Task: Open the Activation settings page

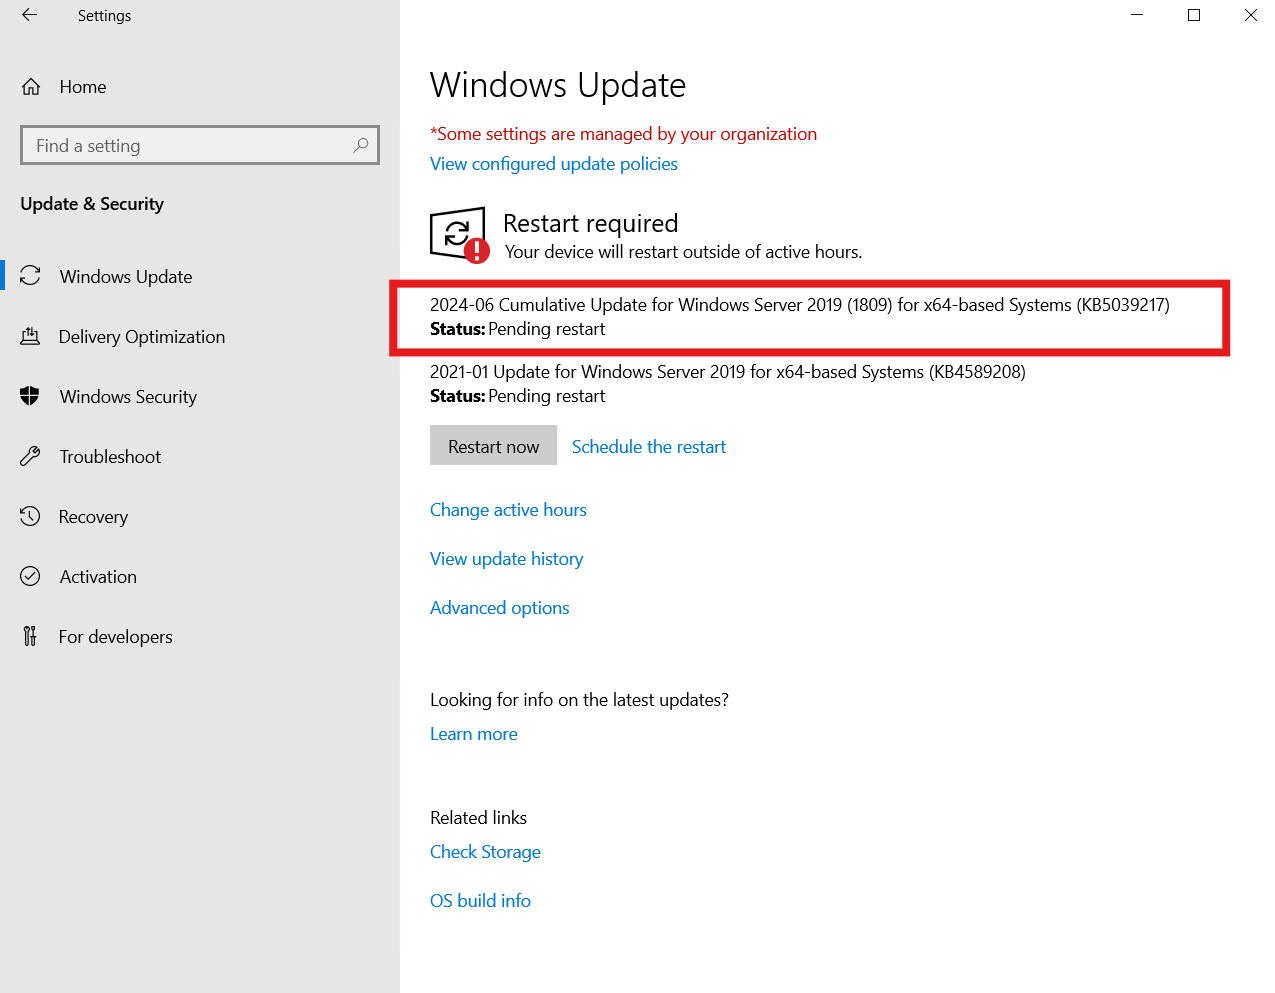Action: click(x=98, y=577)
